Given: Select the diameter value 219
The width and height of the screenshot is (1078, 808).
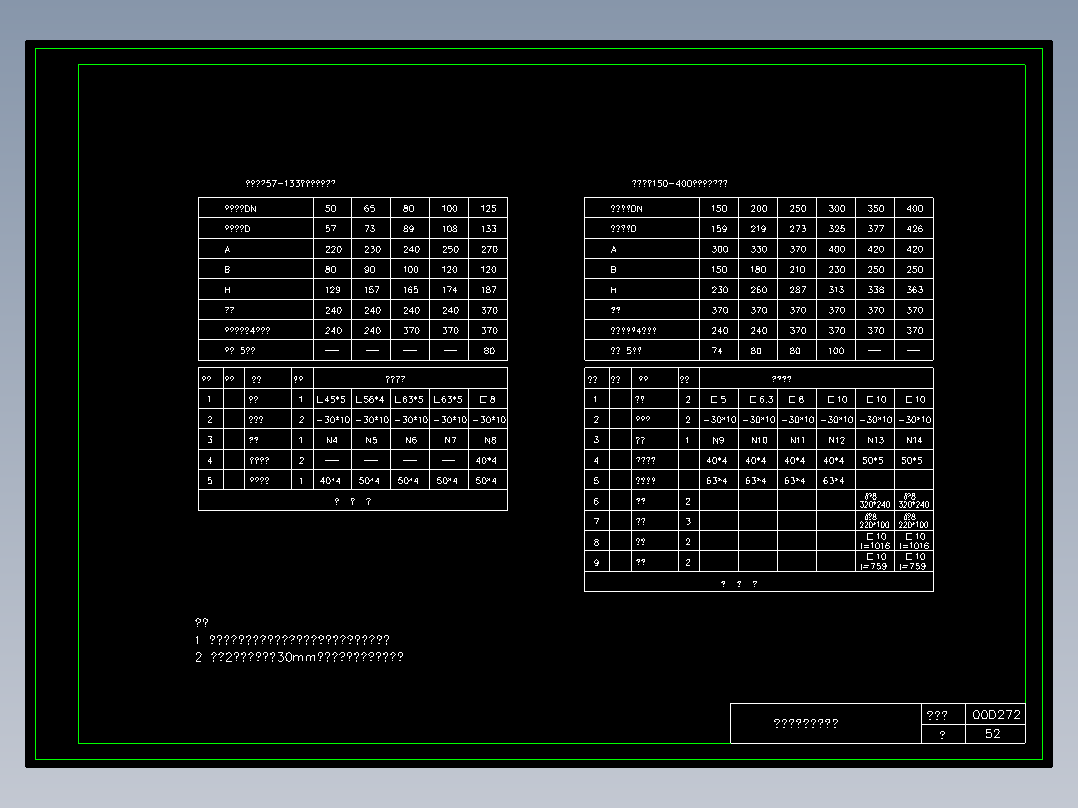Looking at the screenshot, I should click(x=758, y=228).
